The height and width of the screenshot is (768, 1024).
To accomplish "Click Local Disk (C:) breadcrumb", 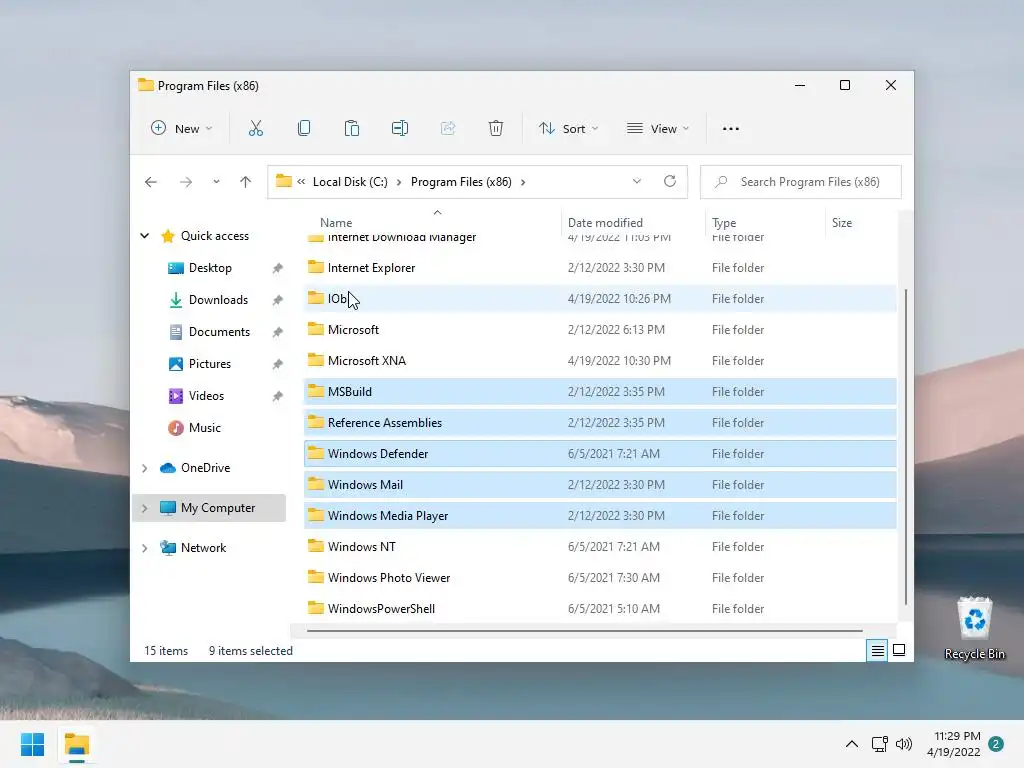I will coord(350,182).
